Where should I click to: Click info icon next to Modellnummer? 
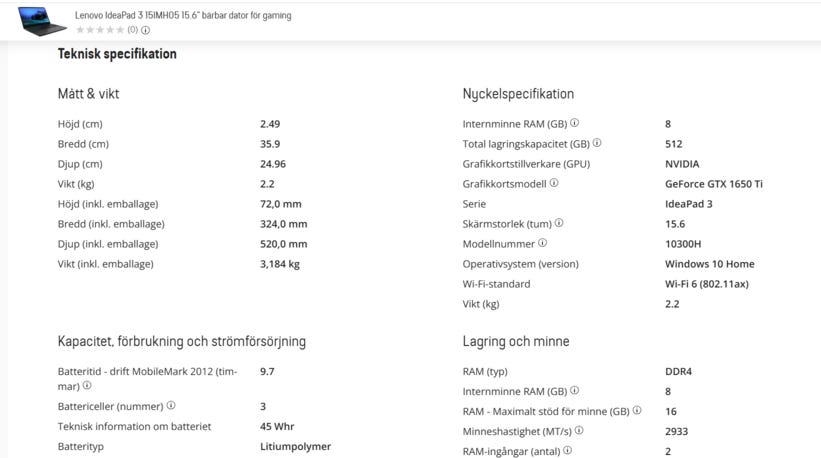[542, 243]
